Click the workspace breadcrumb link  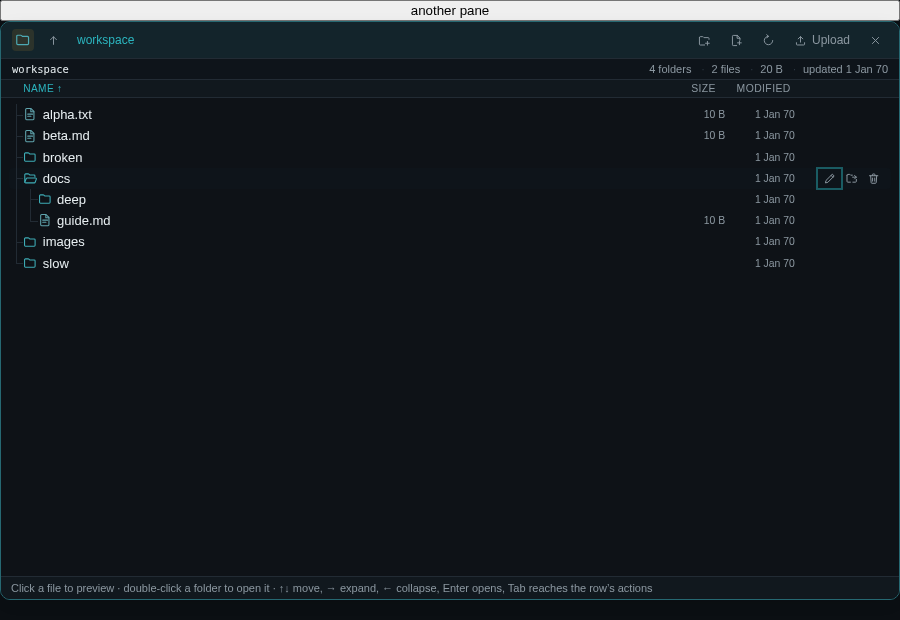[x=106, y=40]
